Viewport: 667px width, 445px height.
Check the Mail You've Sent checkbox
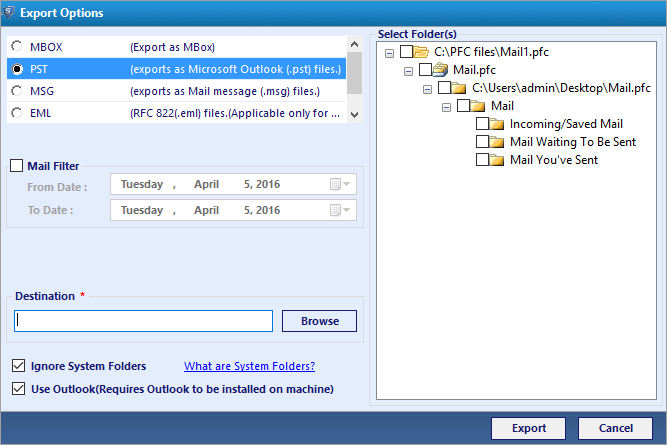point(482,160)
